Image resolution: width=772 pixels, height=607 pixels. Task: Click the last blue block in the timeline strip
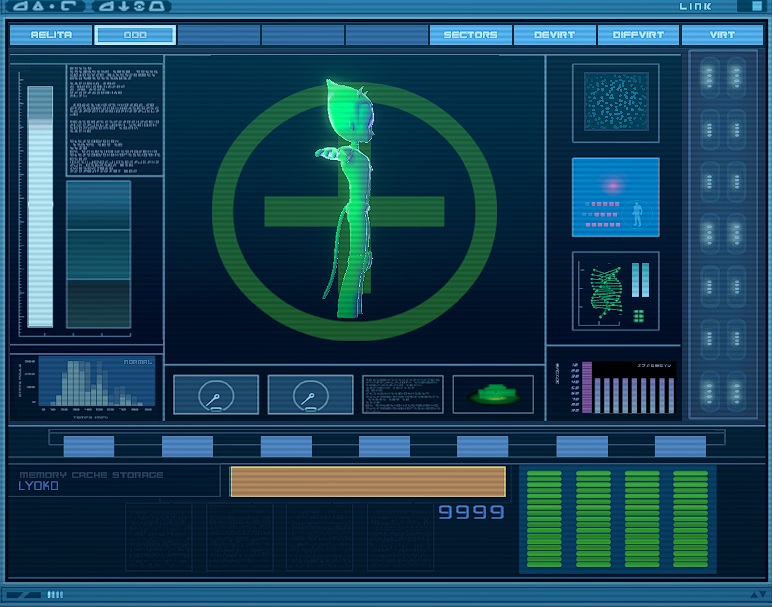(680, 447)
